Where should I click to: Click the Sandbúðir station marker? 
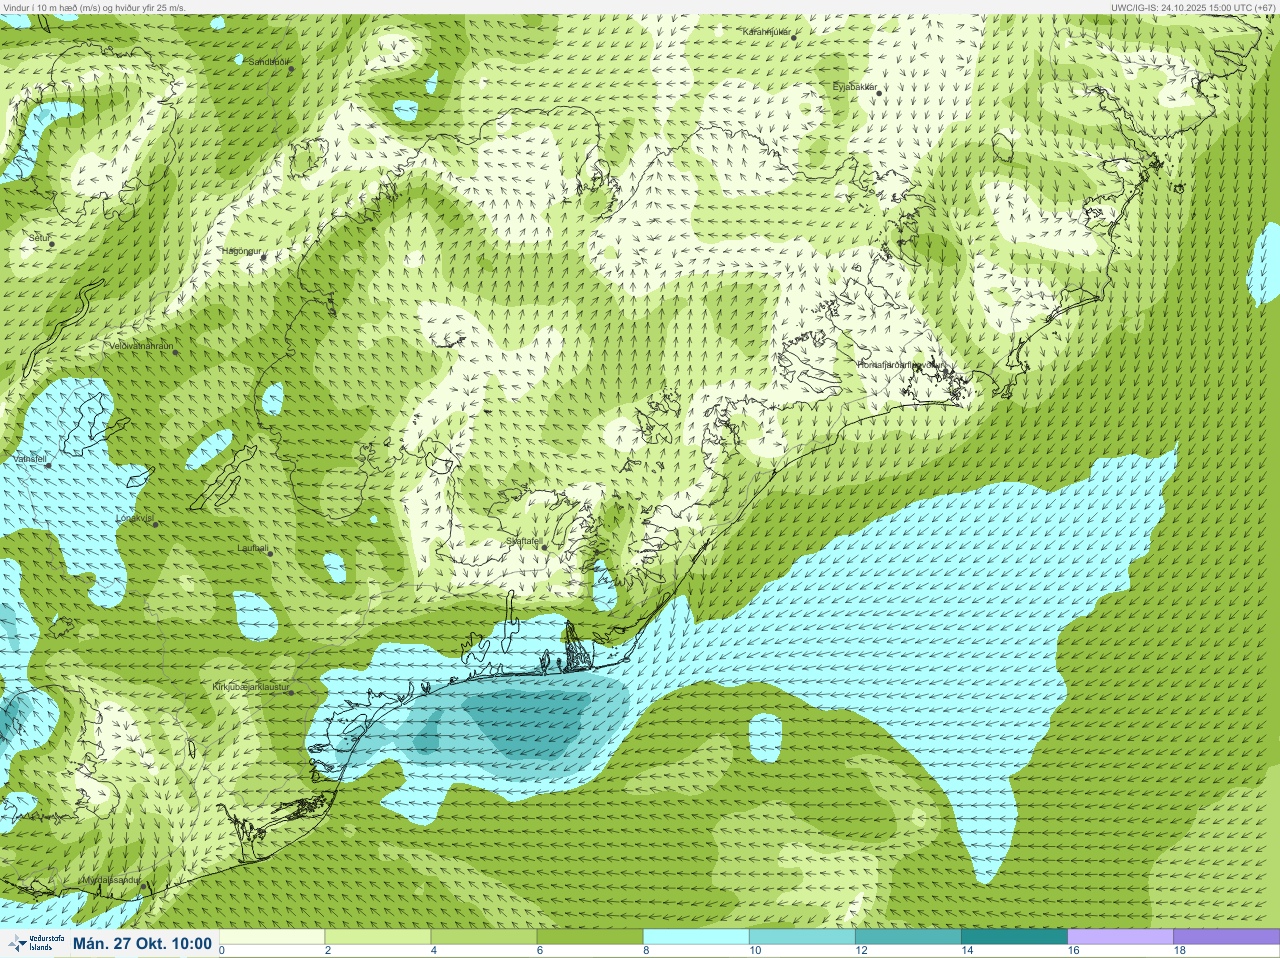coord(291,69)
